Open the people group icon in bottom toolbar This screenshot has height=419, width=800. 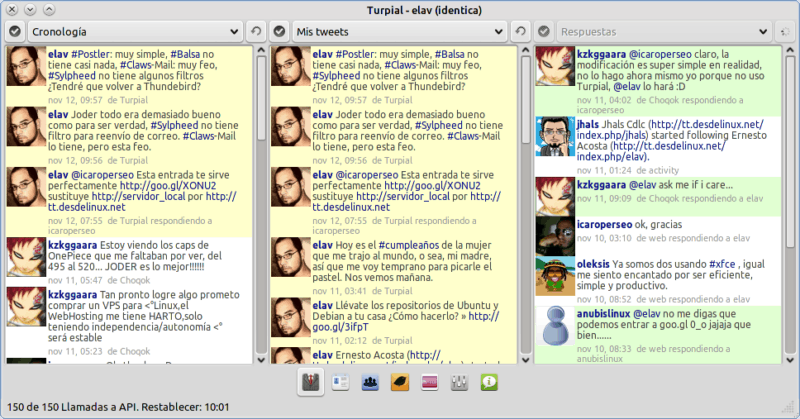pyautogui.click(x=371, y=382)
